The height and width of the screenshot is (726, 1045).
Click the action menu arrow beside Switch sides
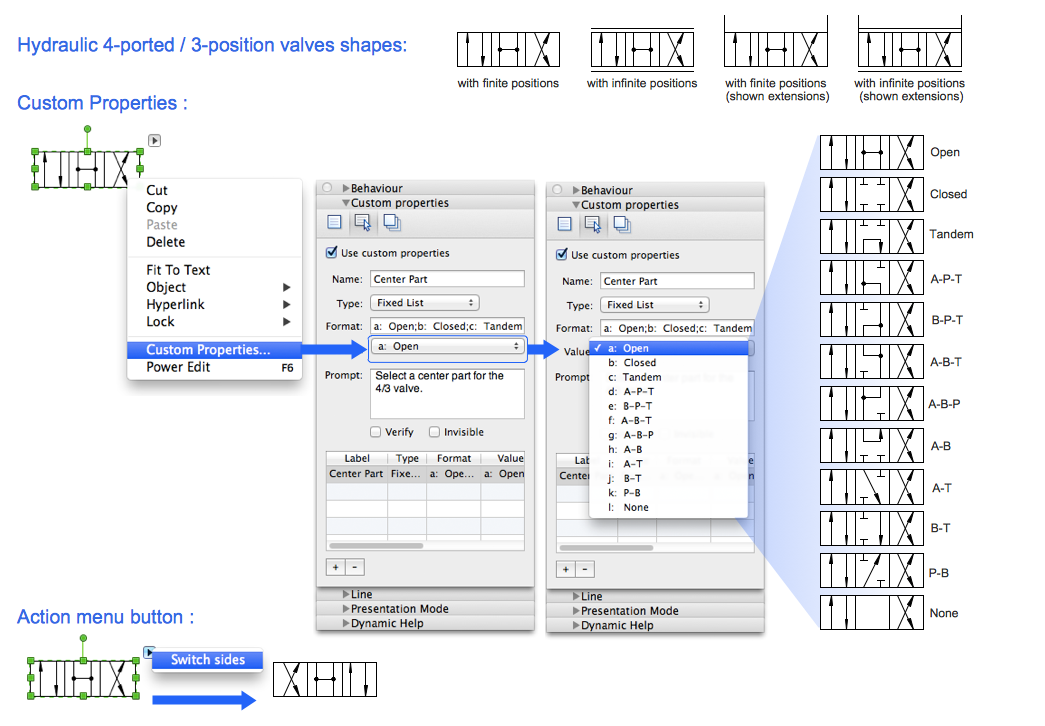(x=149, y=652)
